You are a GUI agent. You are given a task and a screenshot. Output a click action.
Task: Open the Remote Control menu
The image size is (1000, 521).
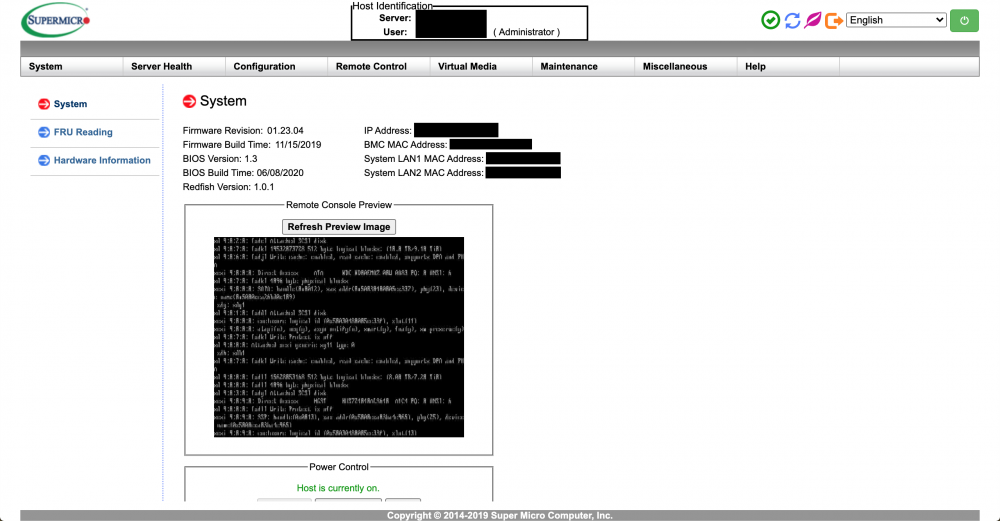pyautogui.click(x=379, y=66)
